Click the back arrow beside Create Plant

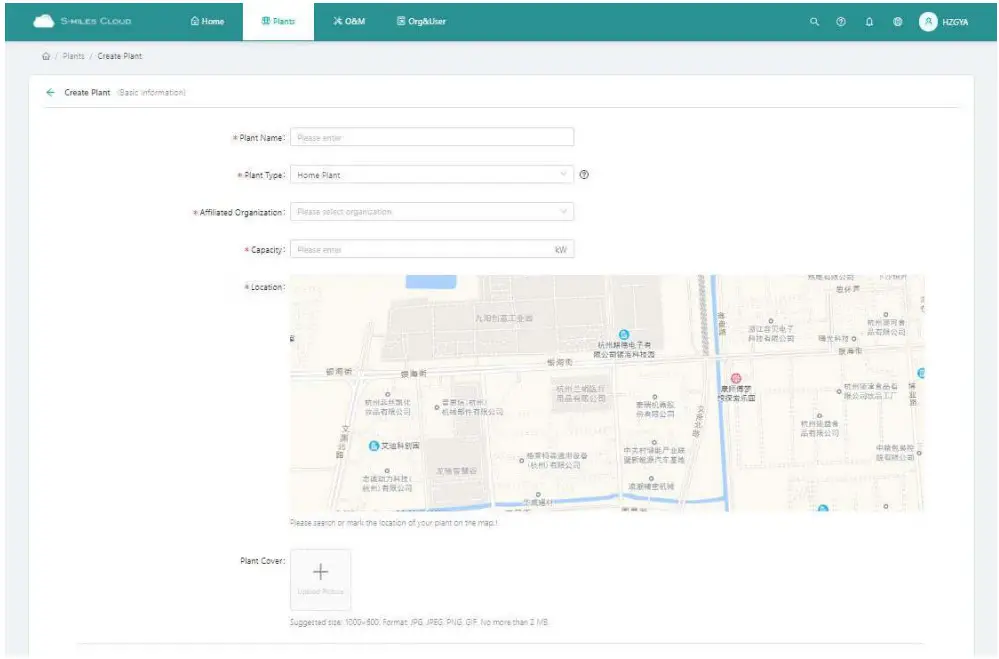[49, 90]
